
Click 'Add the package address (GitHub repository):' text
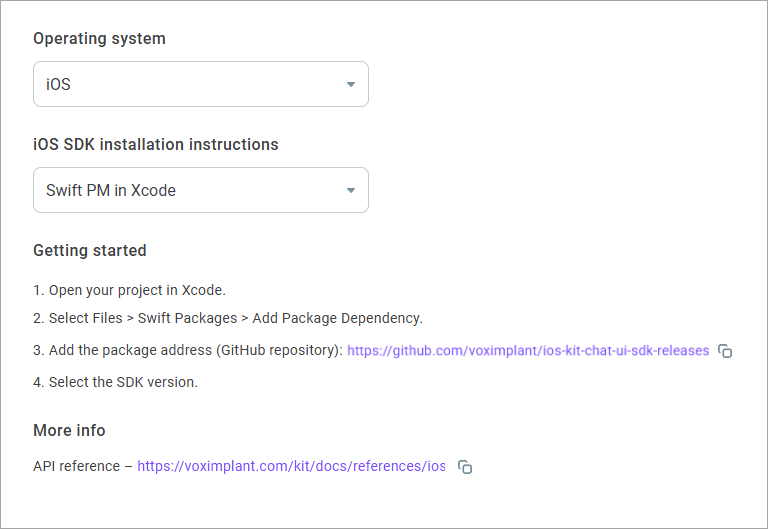(196, 350)
